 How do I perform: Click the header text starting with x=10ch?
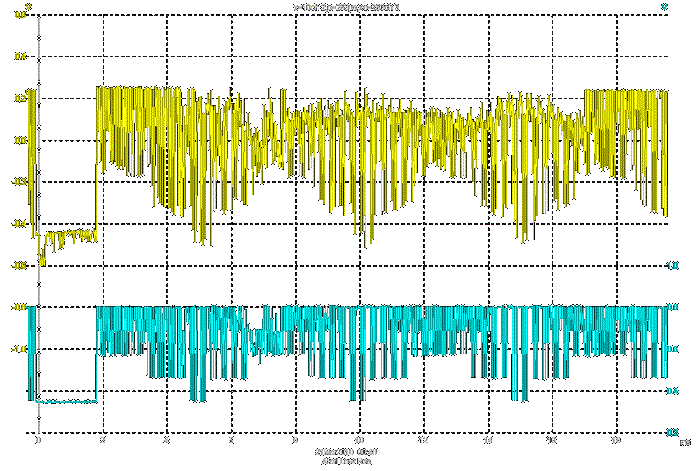(x=350, y=7)
